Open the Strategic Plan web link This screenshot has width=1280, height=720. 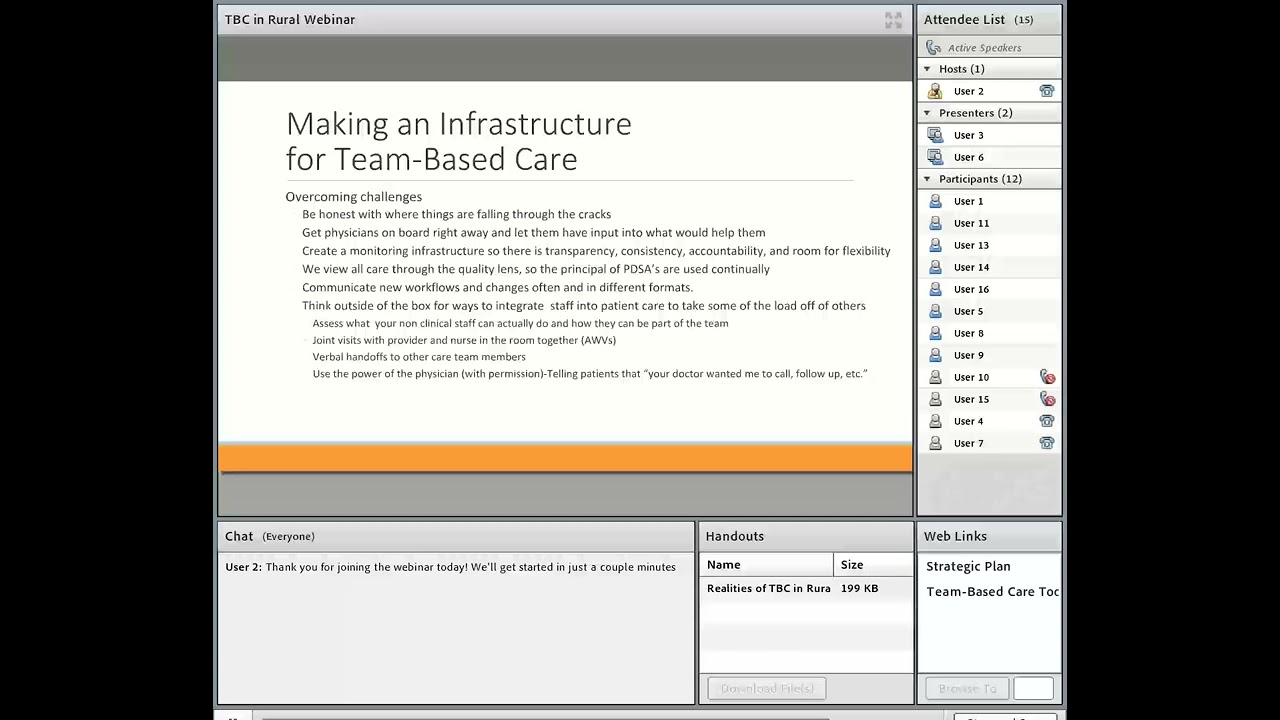[968, 566]
